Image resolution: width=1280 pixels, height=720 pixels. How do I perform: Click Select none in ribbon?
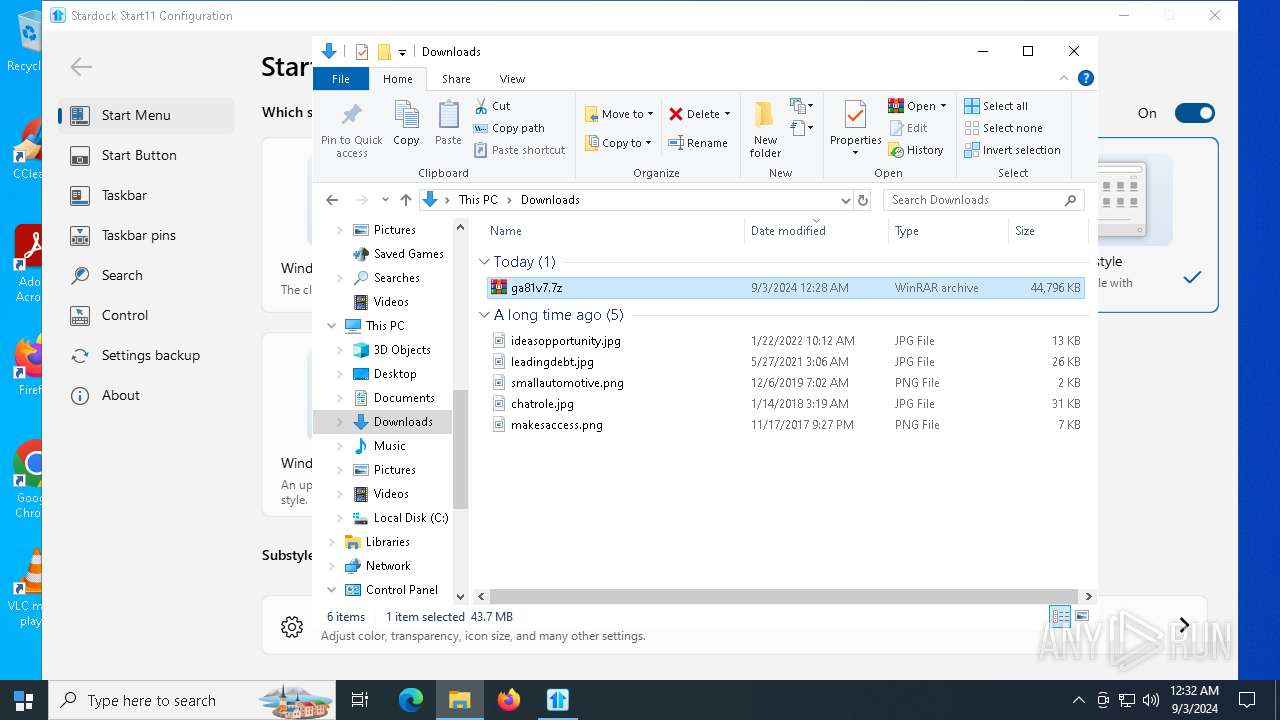click(x=1004, y=128)
